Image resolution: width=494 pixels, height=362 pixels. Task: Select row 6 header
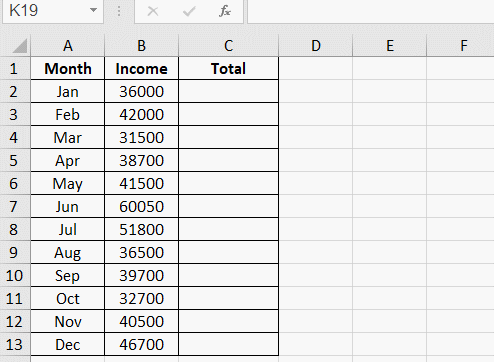(x=14, y=184)
